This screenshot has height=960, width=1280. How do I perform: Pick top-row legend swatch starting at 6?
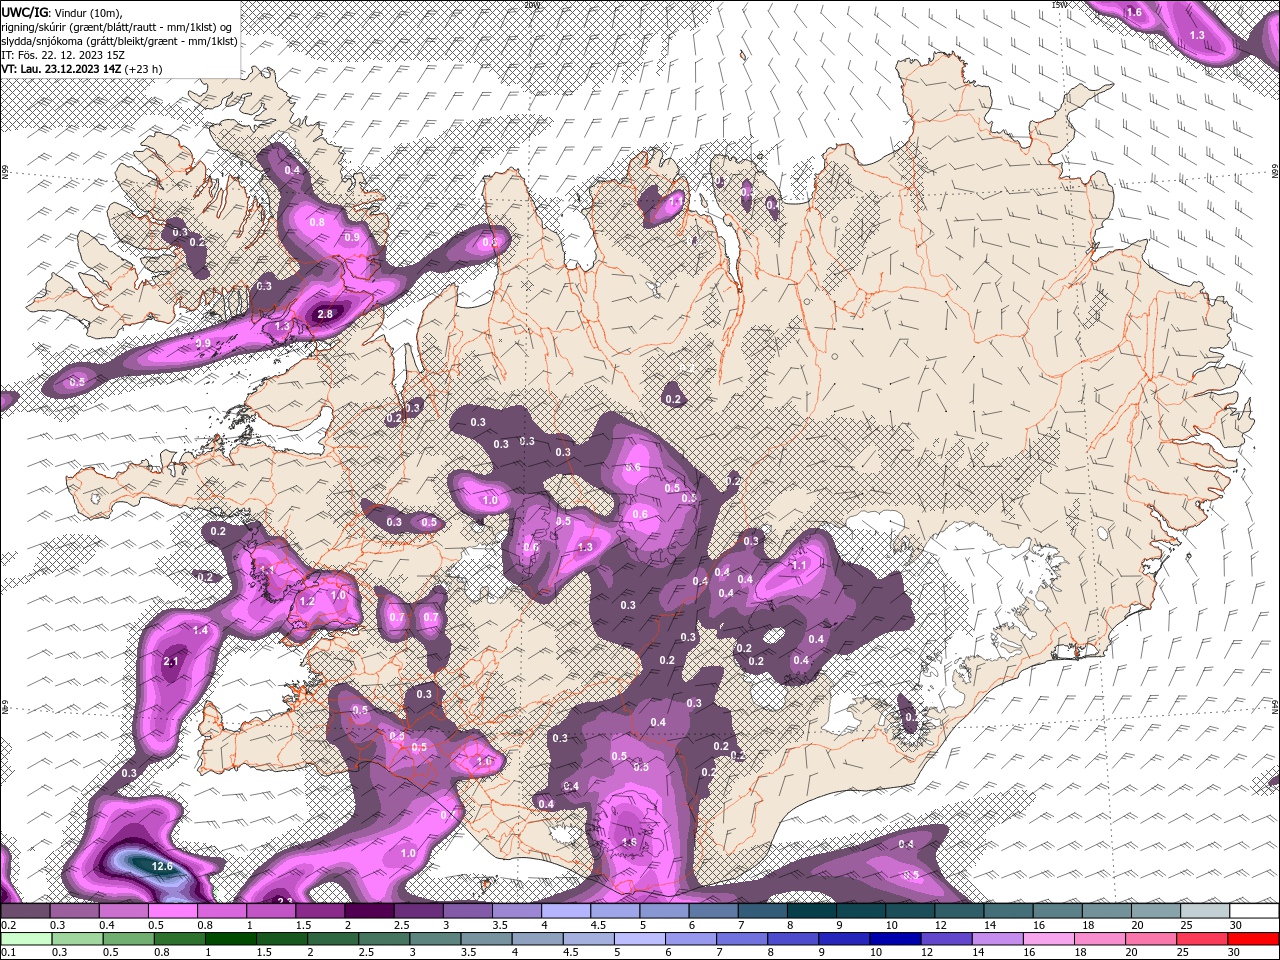(712, 910)
